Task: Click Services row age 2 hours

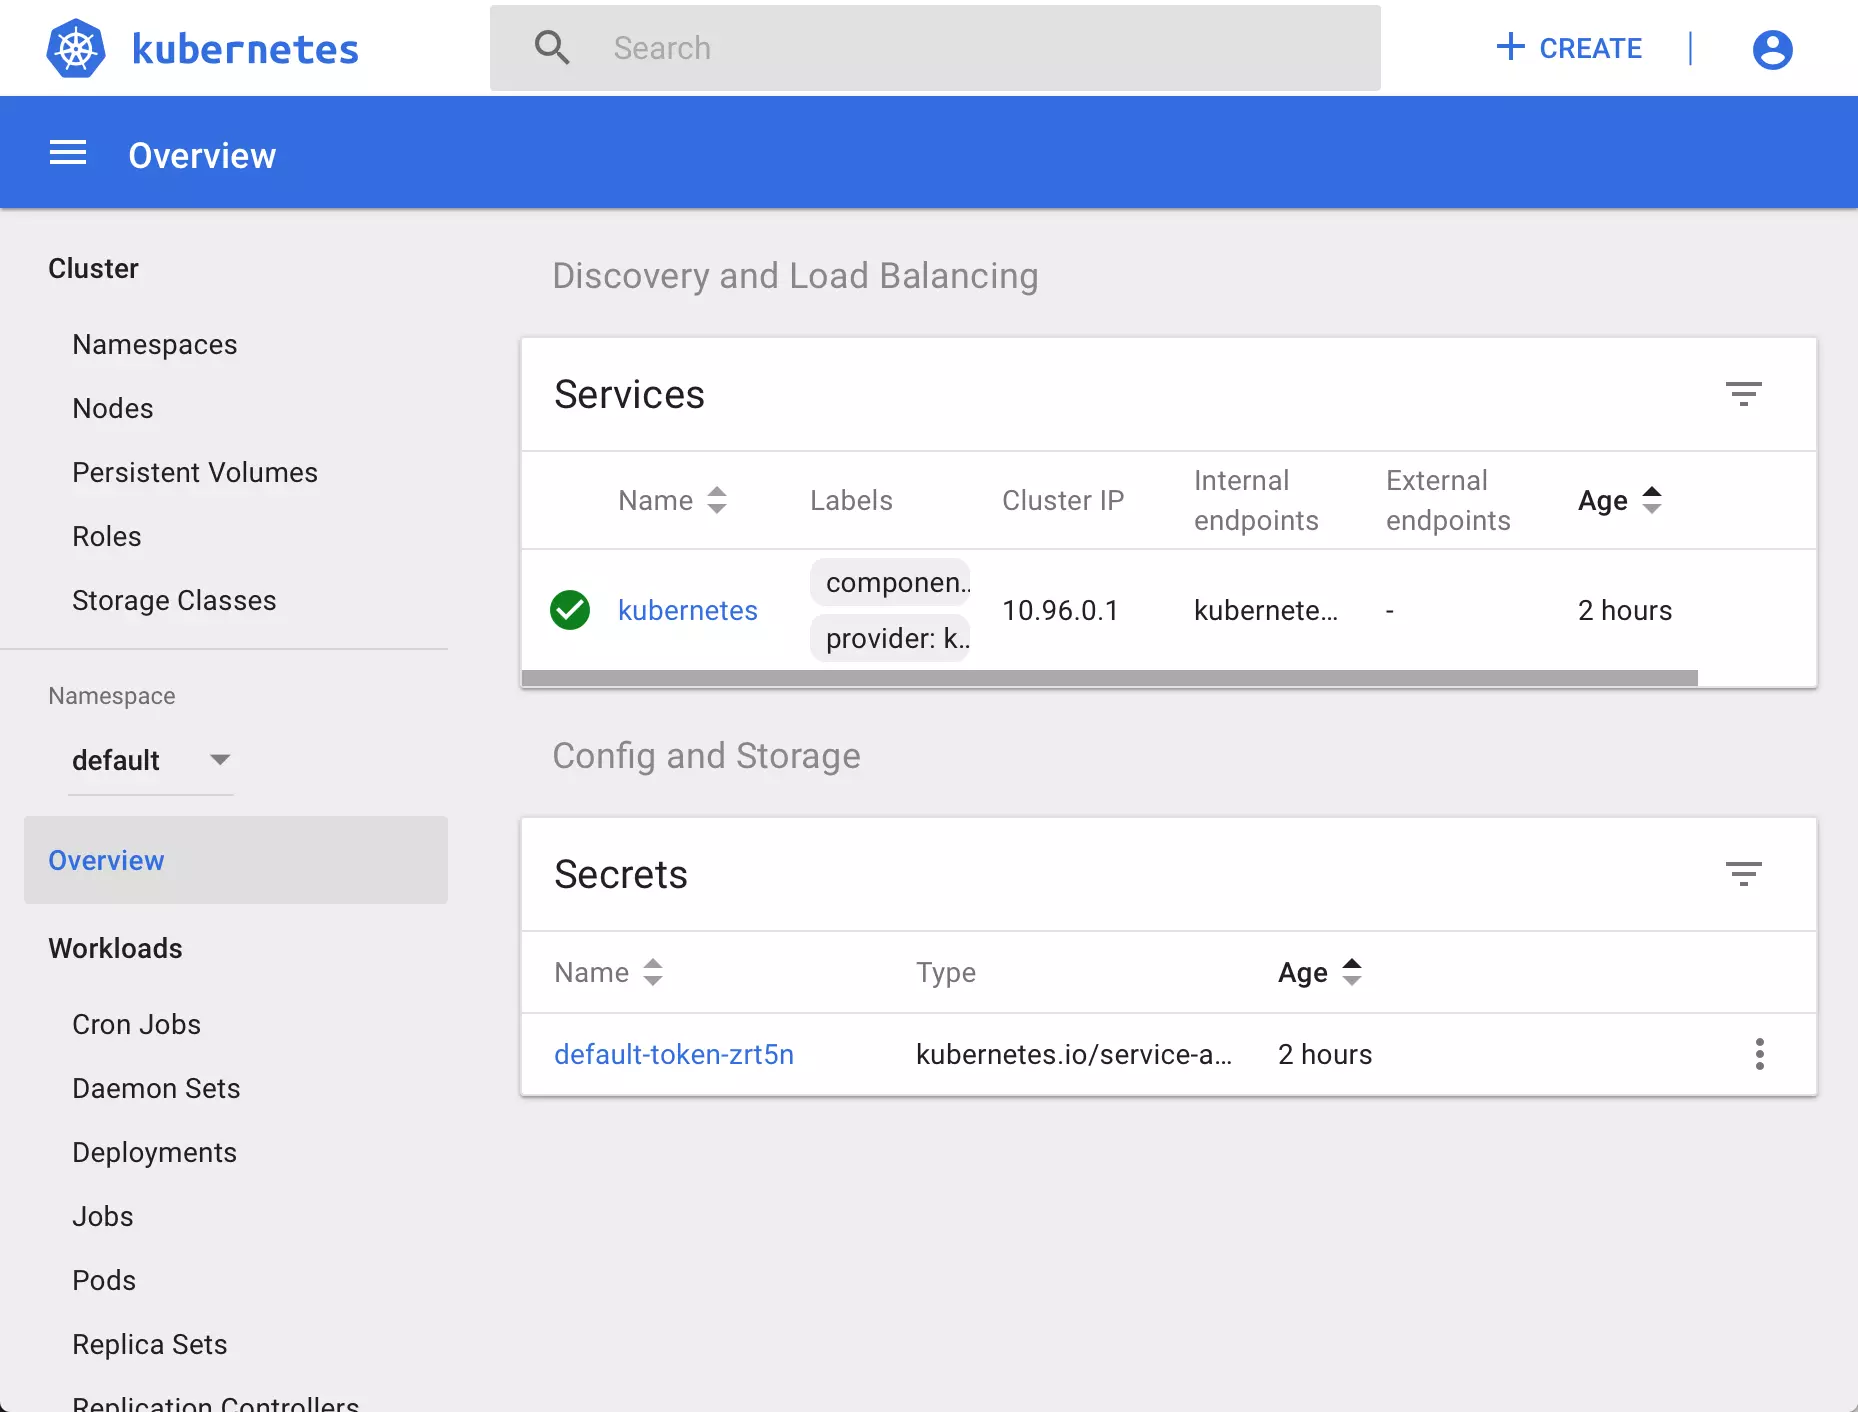Action: [1625, 610]
